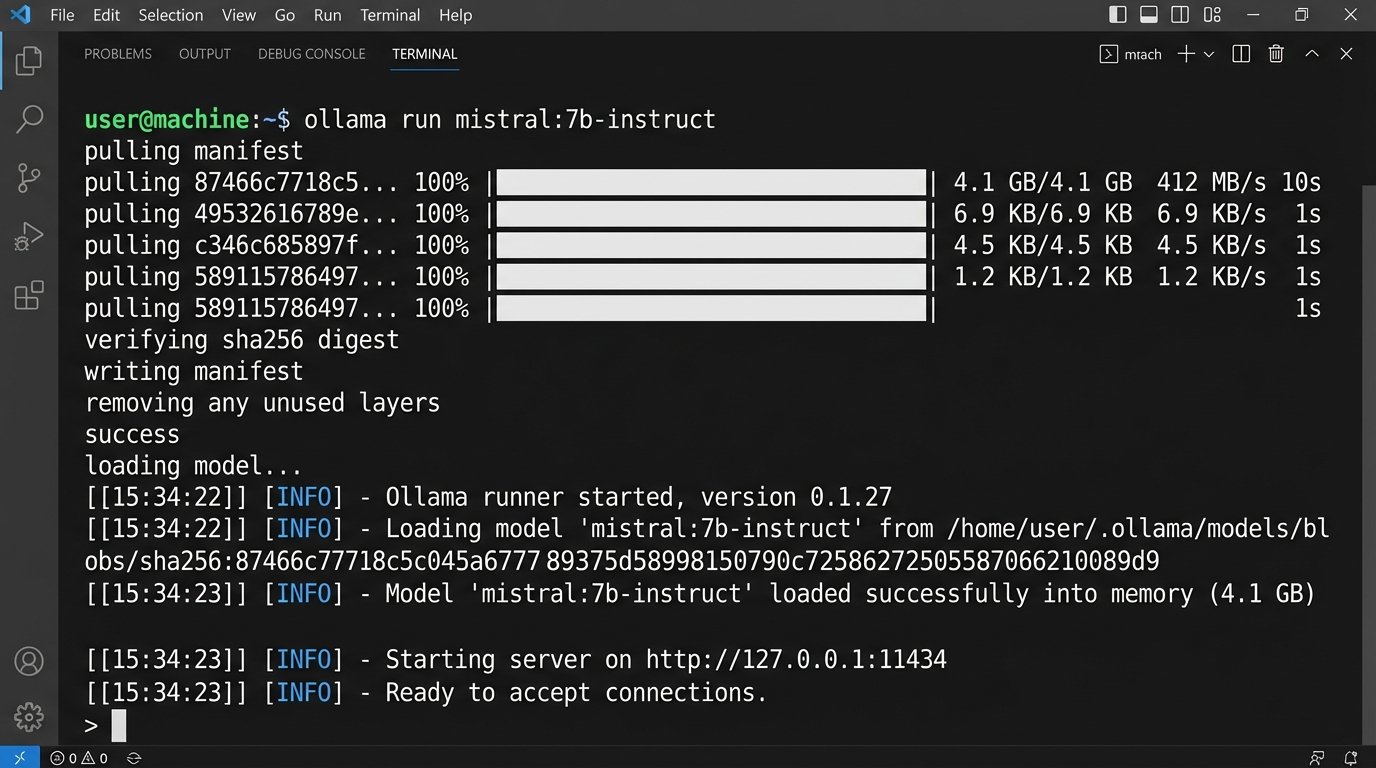The image size is (1376, 768).
Task: Open the Search view in activity bar
Action: (29, 119)
